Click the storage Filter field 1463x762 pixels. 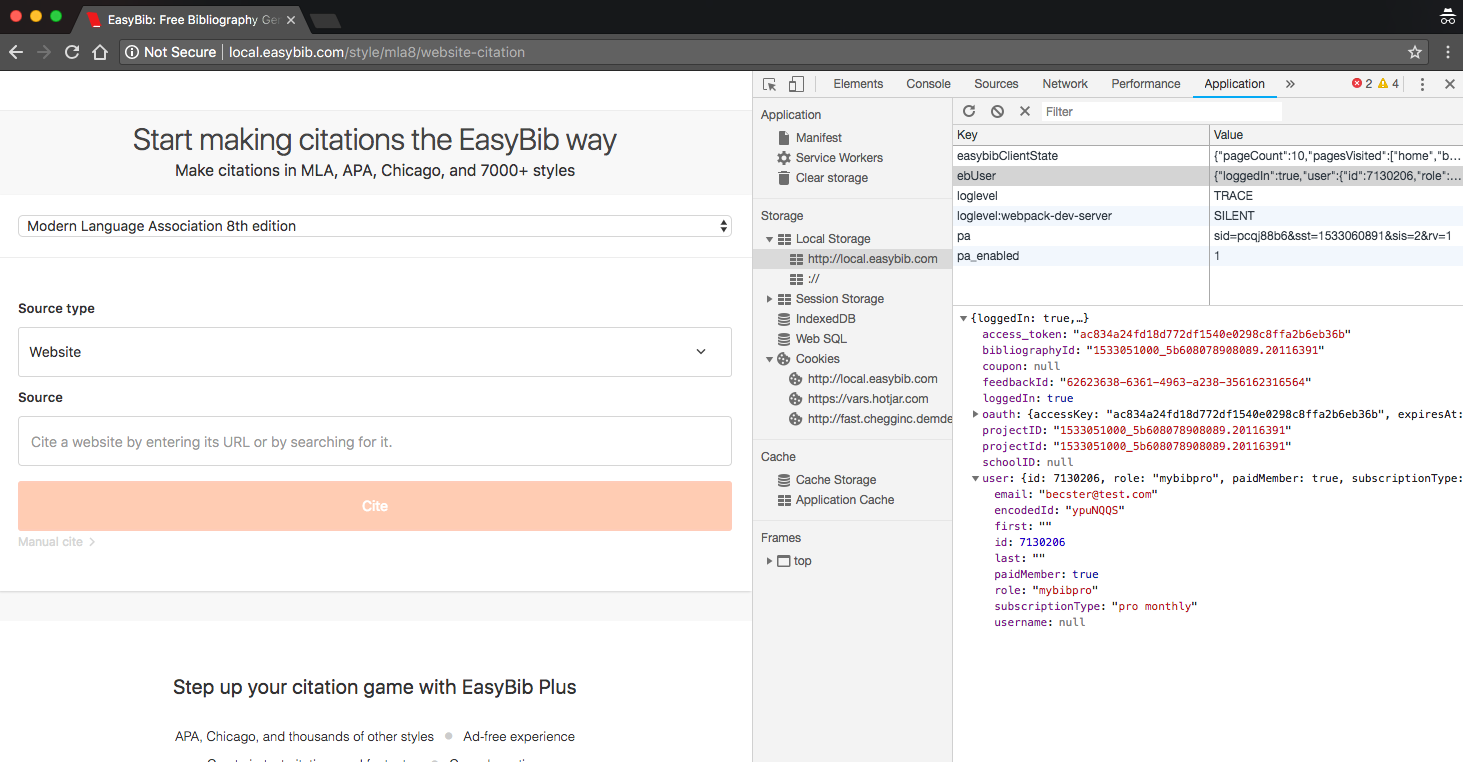click(1161, 112)
